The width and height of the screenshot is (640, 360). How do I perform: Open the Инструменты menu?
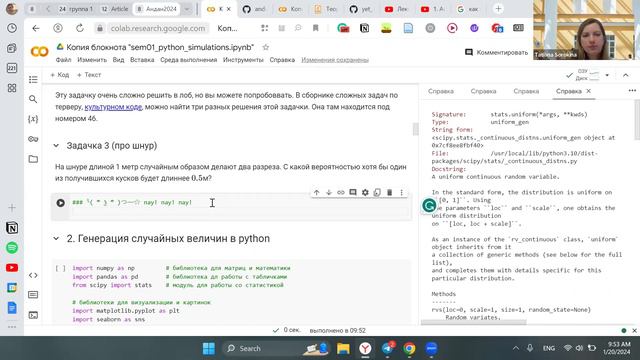click(243, 60)
